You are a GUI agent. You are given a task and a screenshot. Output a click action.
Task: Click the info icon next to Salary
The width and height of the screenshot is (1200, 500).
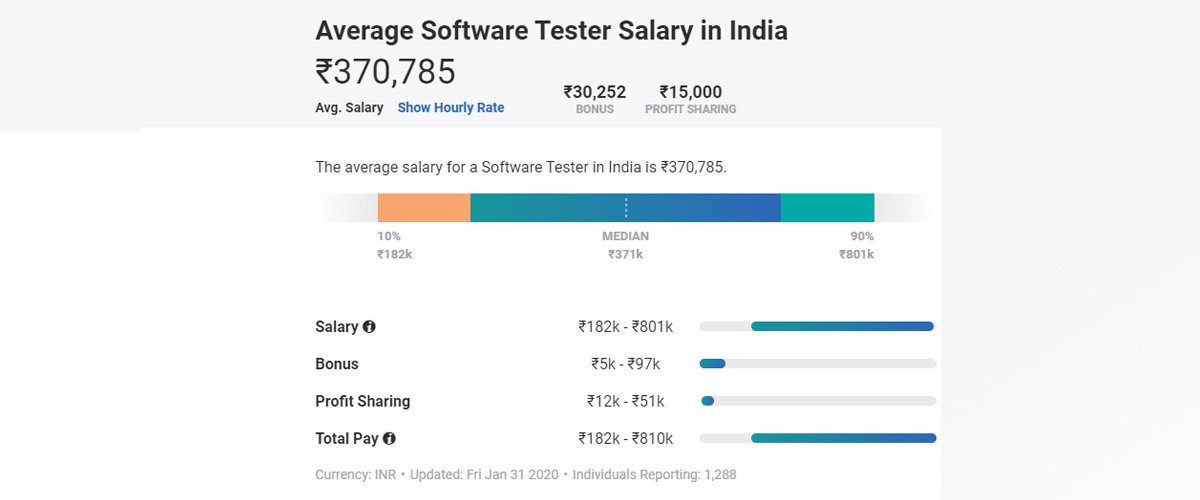click(369, 327)
